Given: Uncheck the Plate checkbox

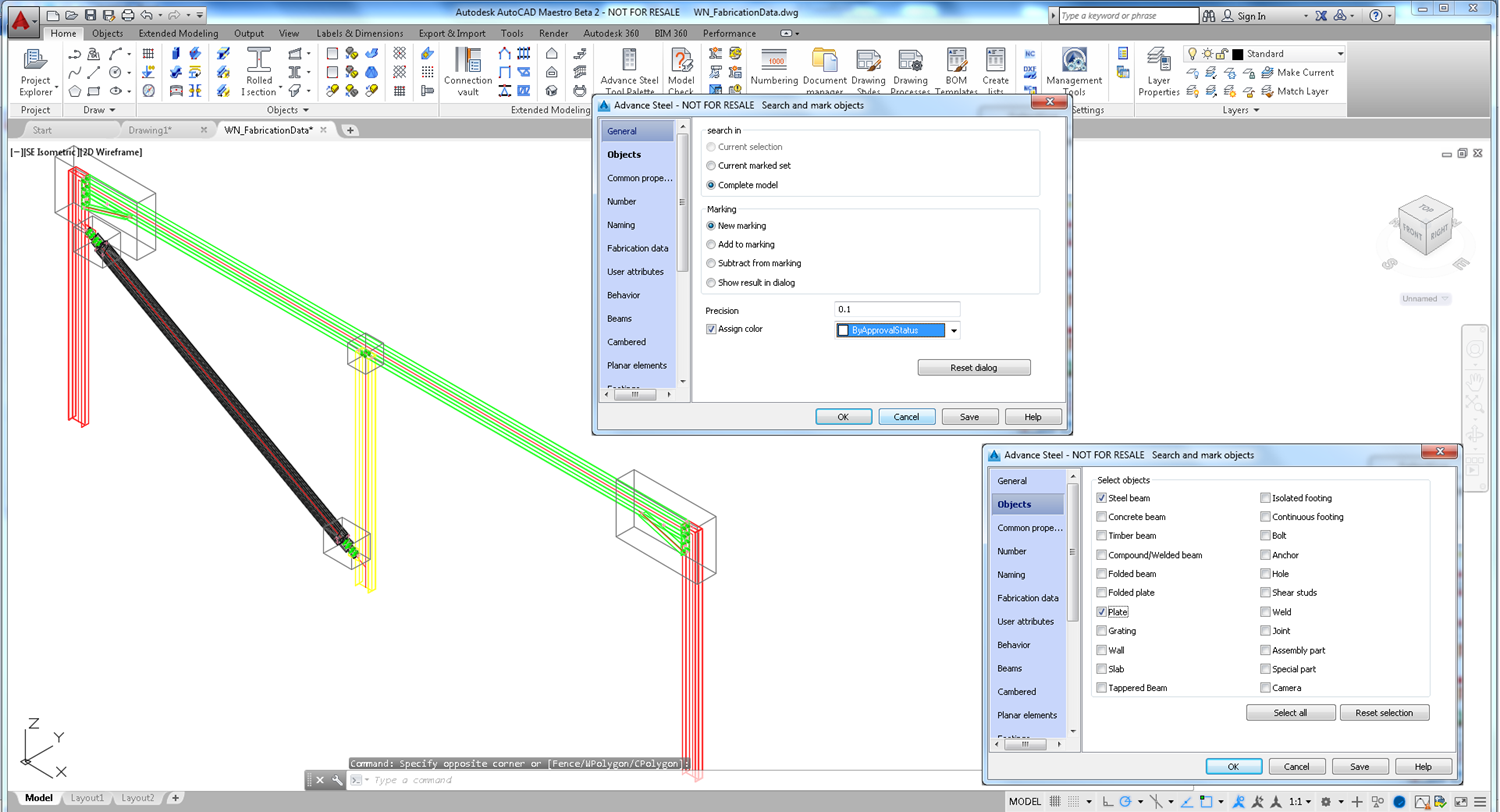Looking at the screenshot, I should 1102,612.
